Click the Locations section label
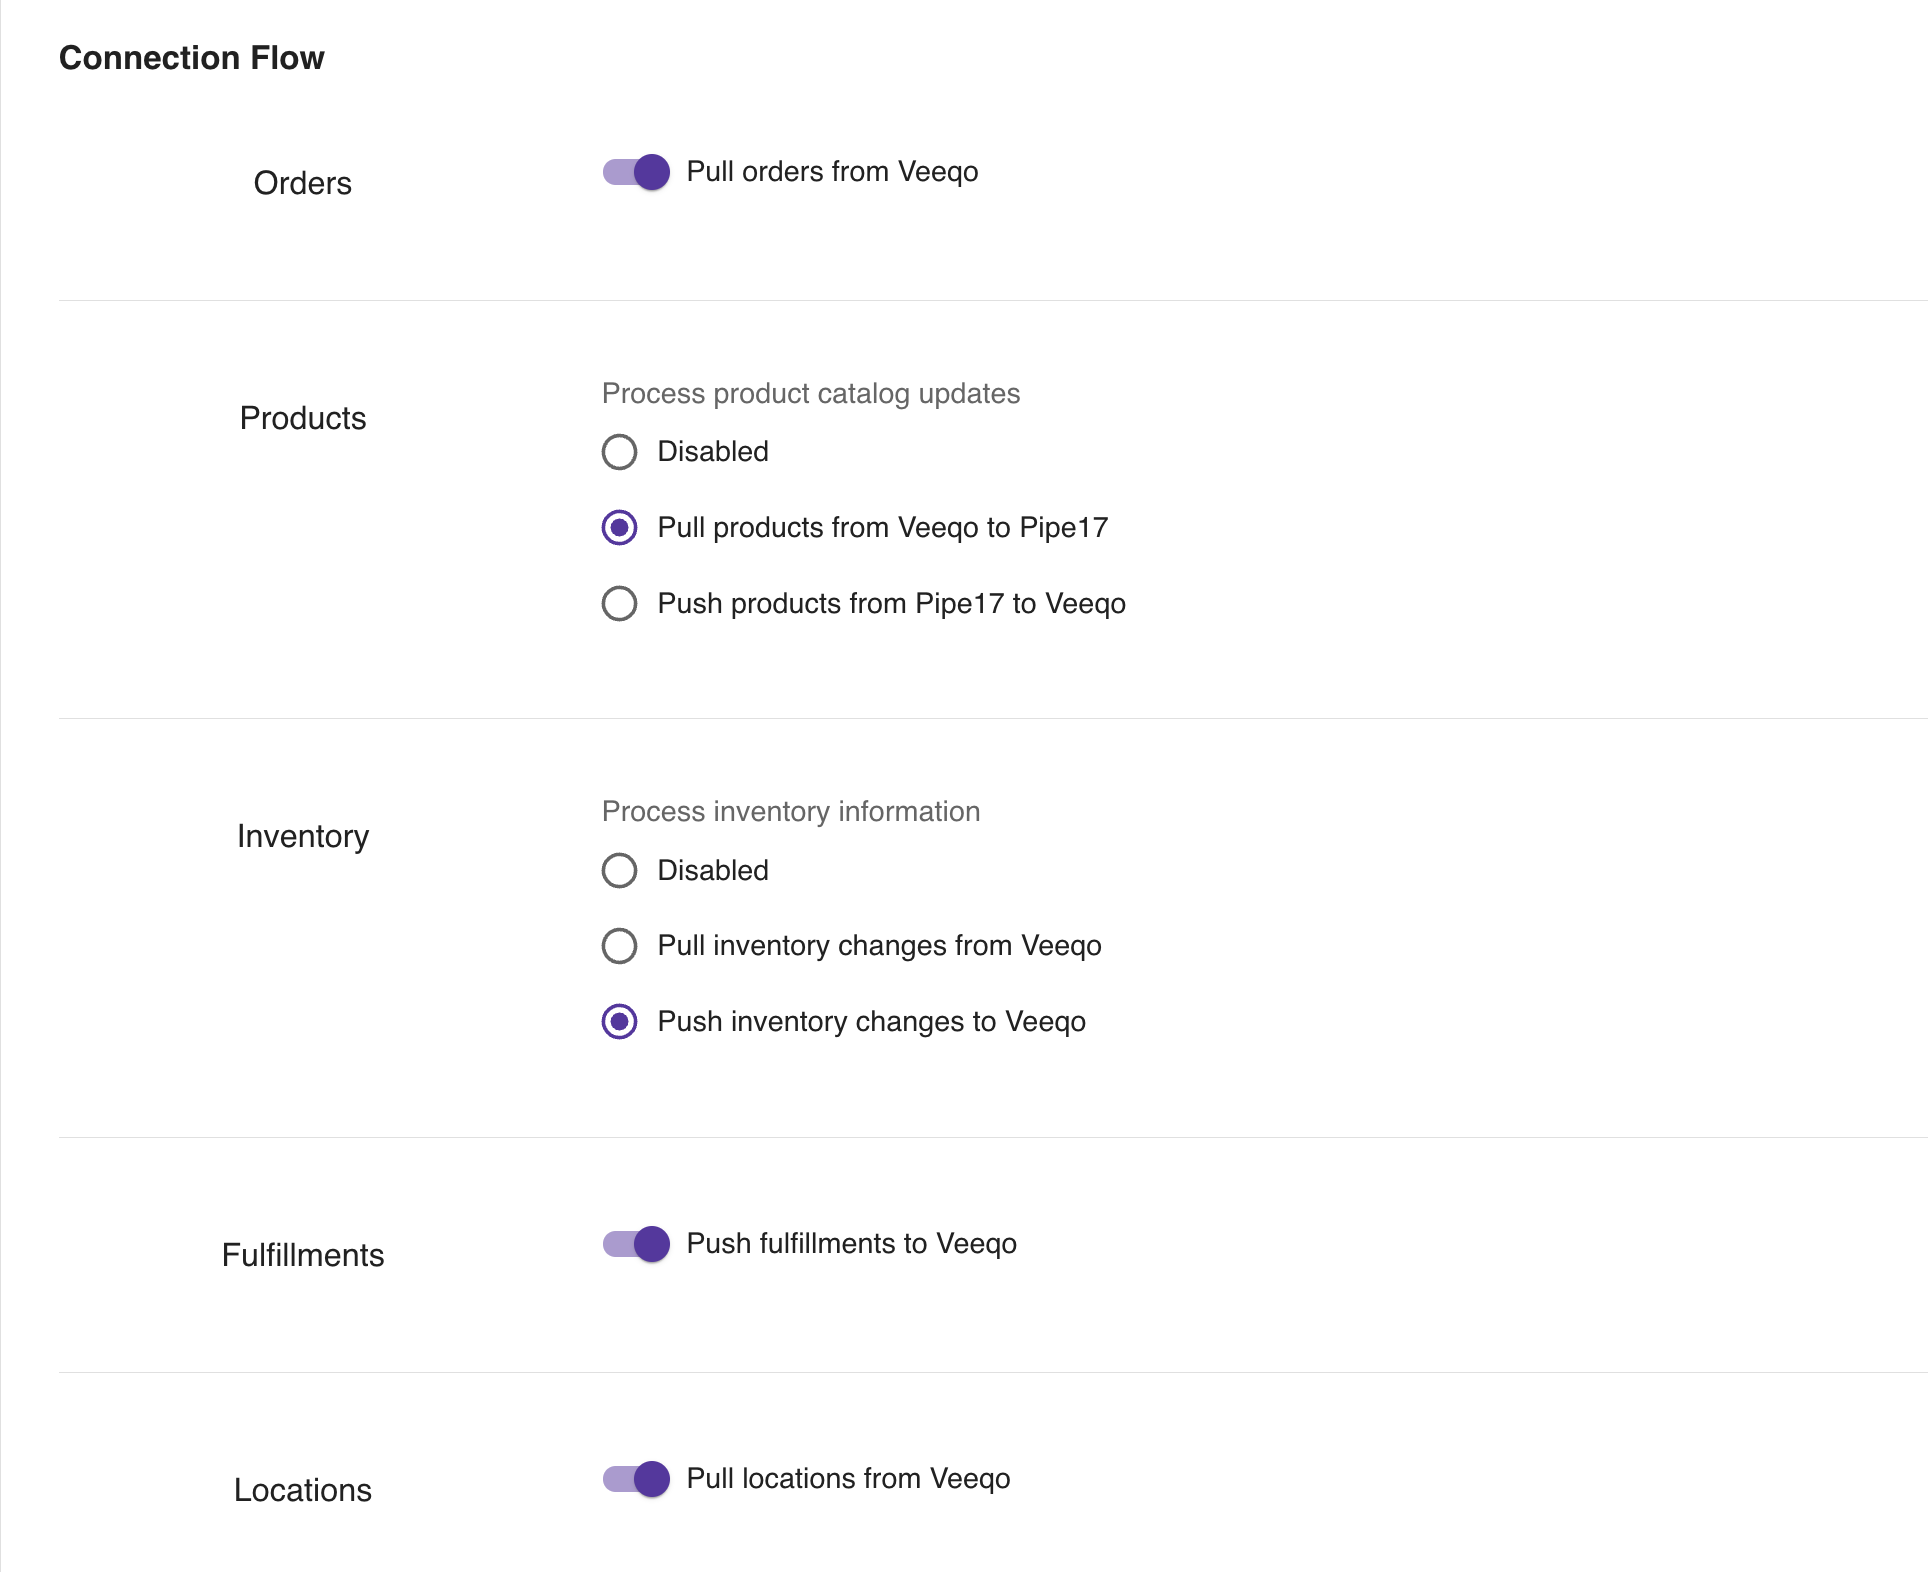 click(303, 1490)
